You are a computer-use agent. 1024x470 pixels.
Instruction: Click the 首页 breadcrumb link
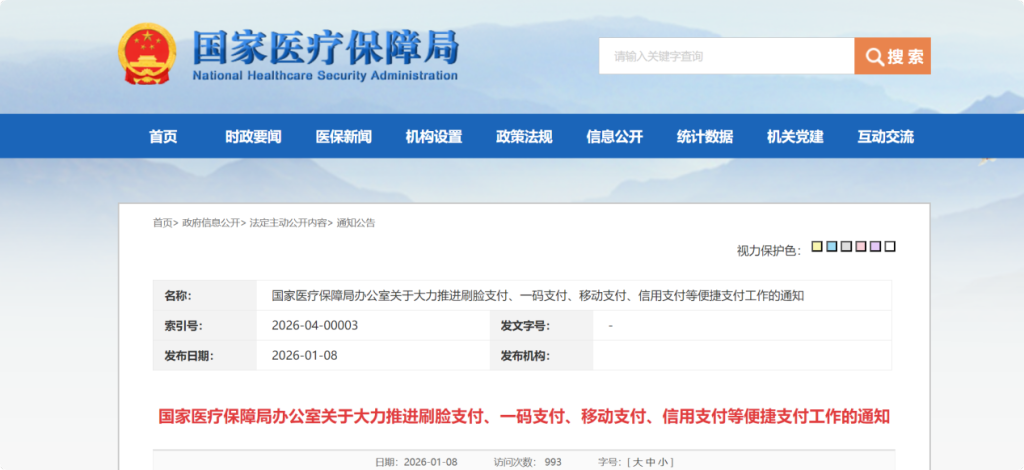point(162,223)
